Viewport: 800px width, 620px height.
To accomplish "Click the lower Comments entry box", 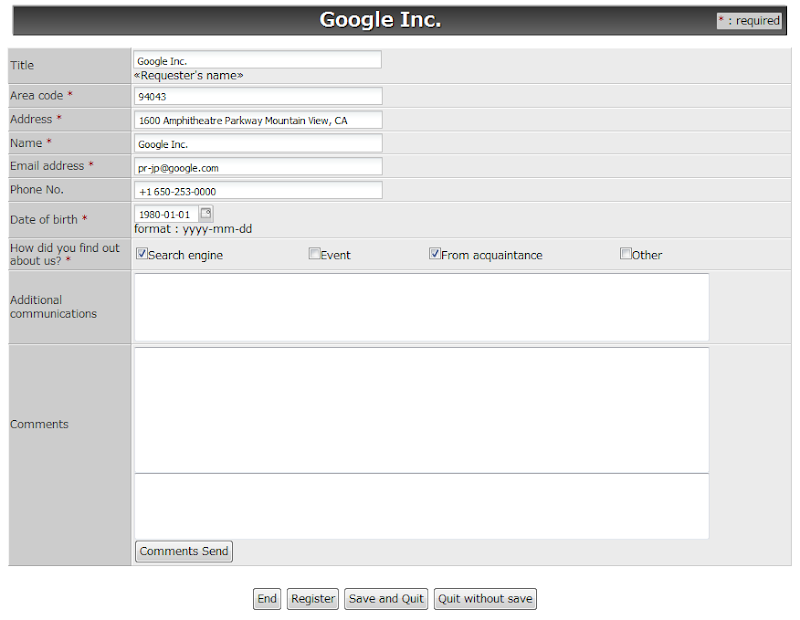I will click(422, 506).
